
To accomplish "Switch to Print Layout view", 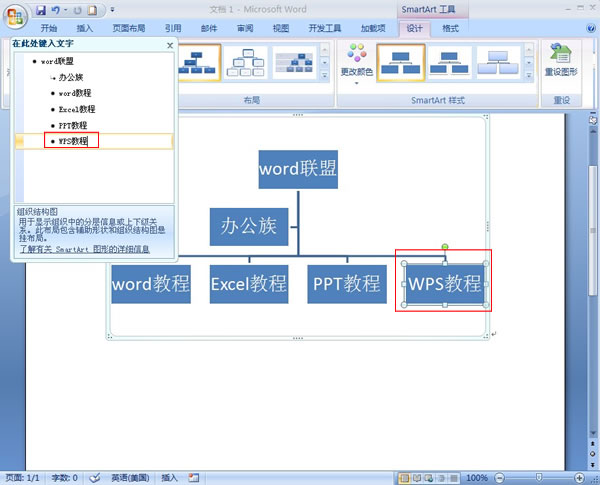I will pyautogui.click(x=404, y=478).
